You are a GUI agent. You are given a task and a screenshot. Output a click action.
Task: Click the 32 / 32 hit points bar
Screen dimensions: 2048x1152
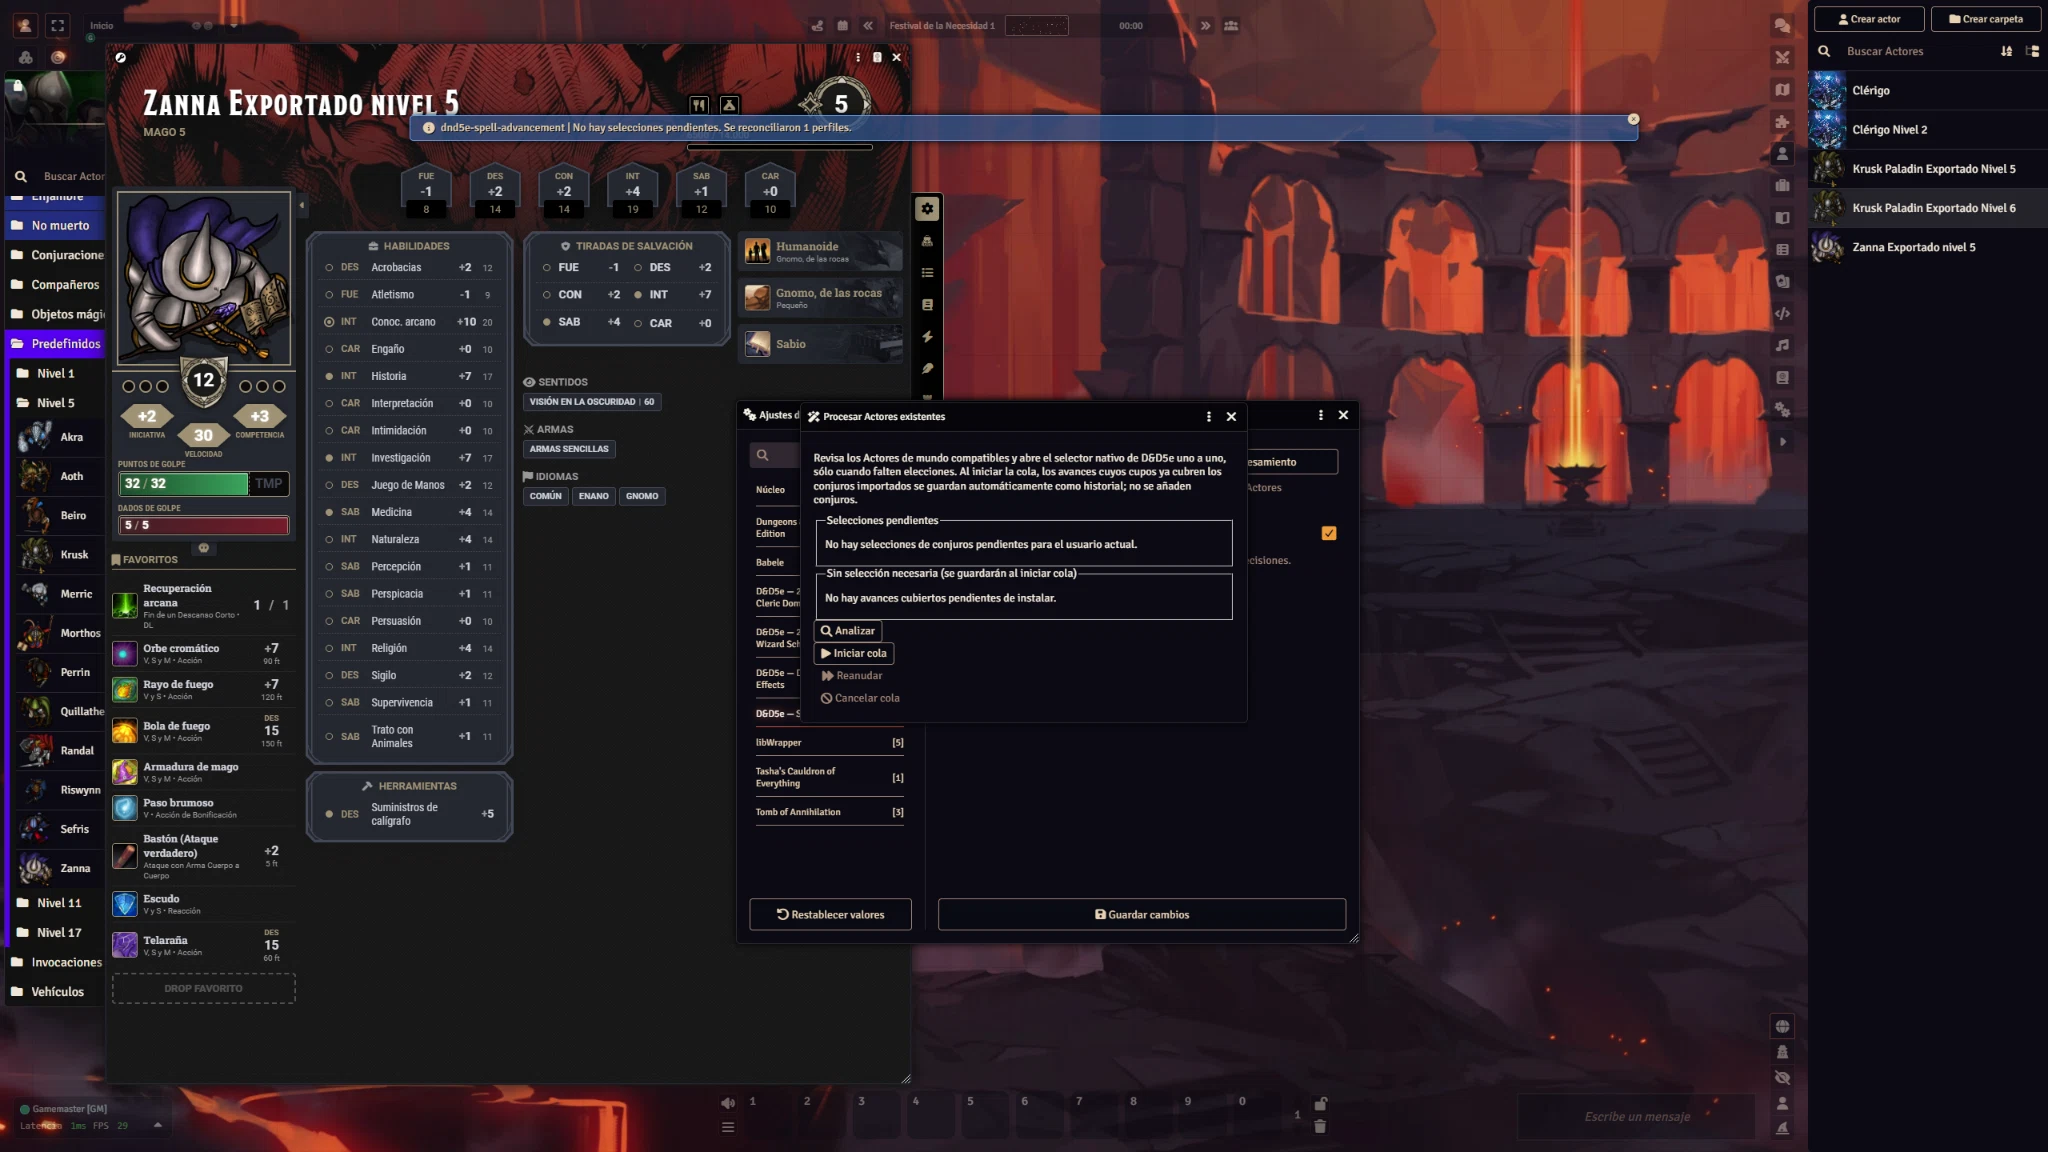(184, 484)
